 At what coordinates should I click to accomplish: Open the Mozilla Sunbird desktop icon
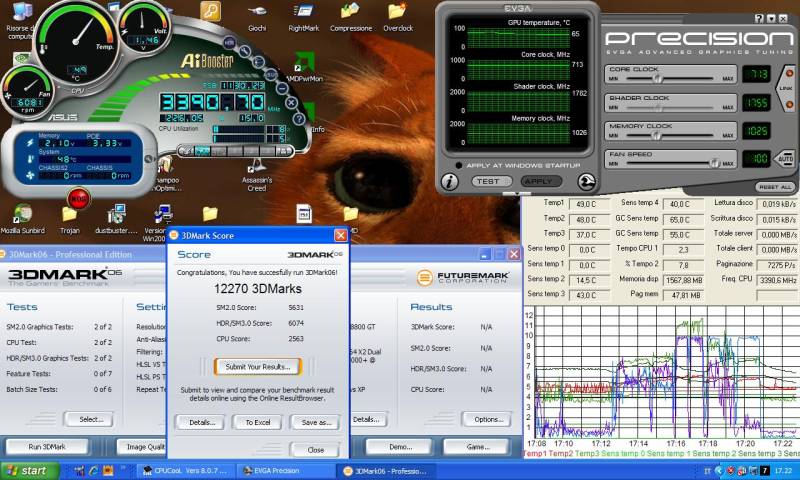pyautogui.click(x=22, y=219)
